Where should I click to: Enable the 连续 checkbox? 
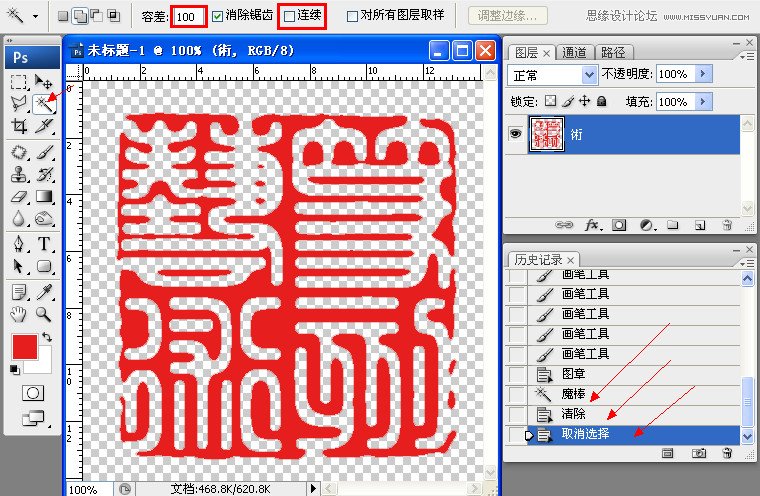click(289, 16)
